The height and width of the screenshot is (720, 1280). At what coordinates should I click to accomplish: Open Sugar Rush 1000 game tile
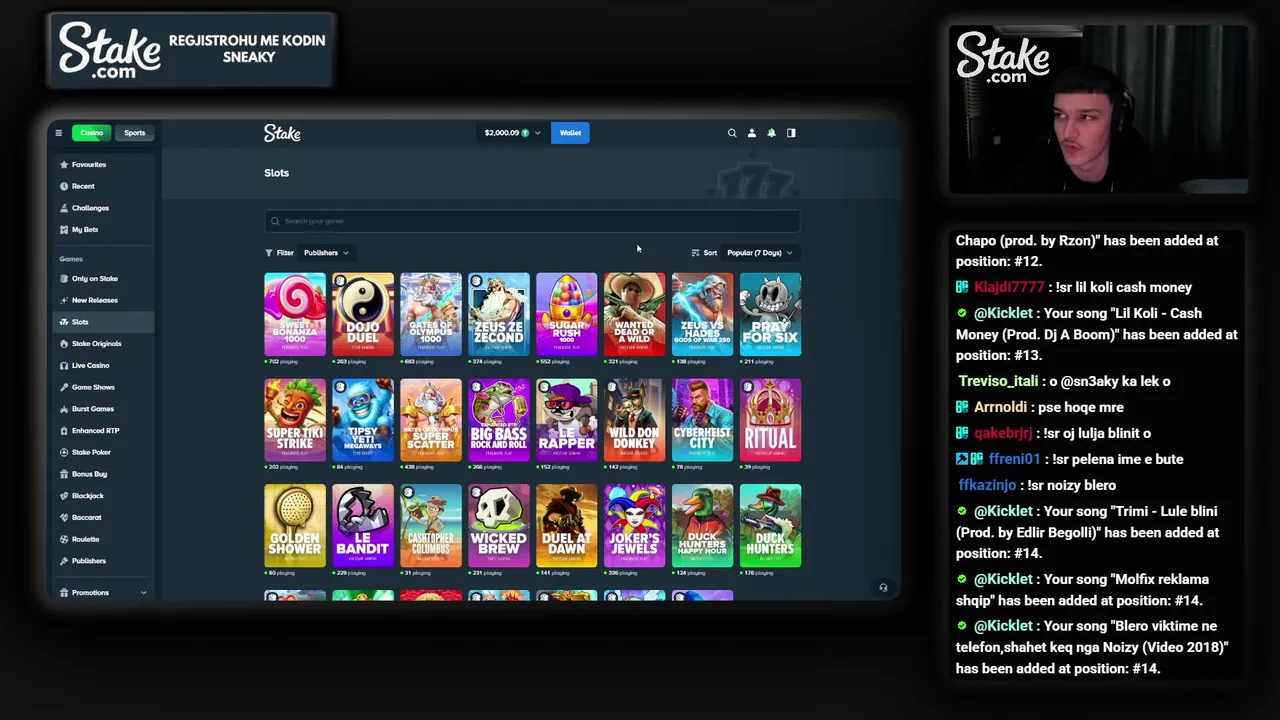pyautogui.click(x=567, y=314)
